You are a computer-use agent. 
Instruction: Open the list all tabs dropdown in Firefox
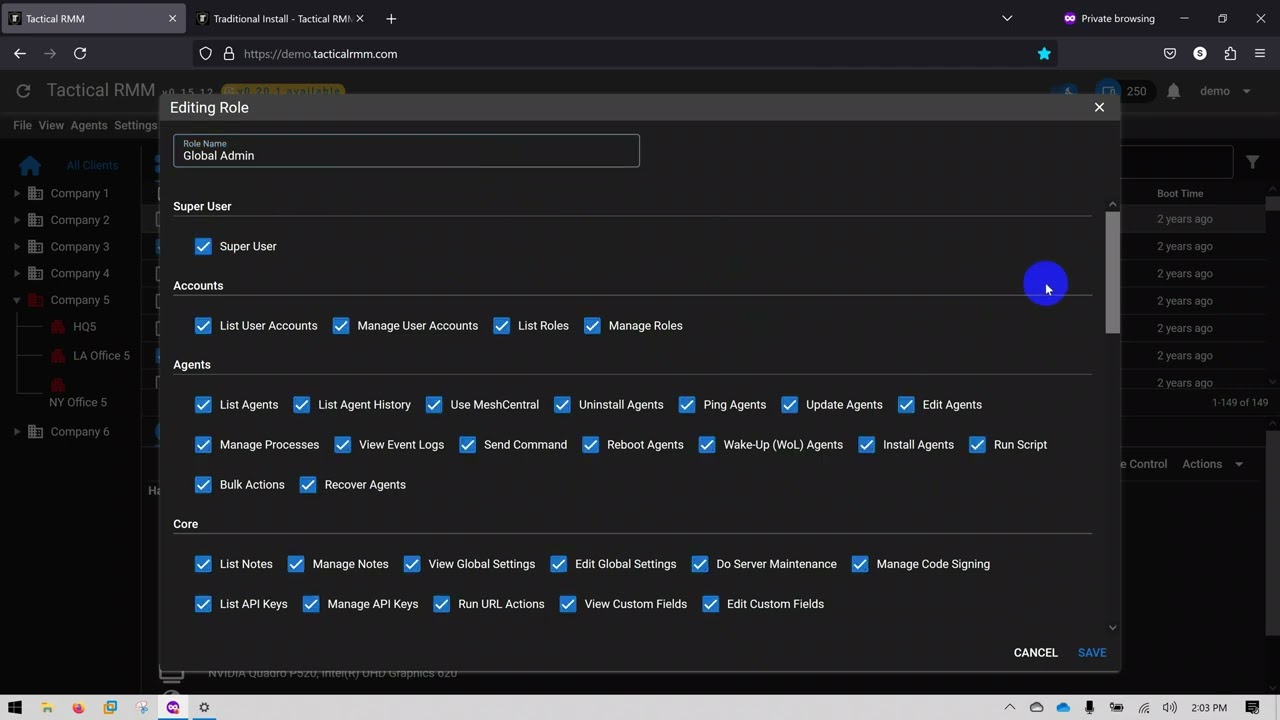click(x=1007, y=18)
